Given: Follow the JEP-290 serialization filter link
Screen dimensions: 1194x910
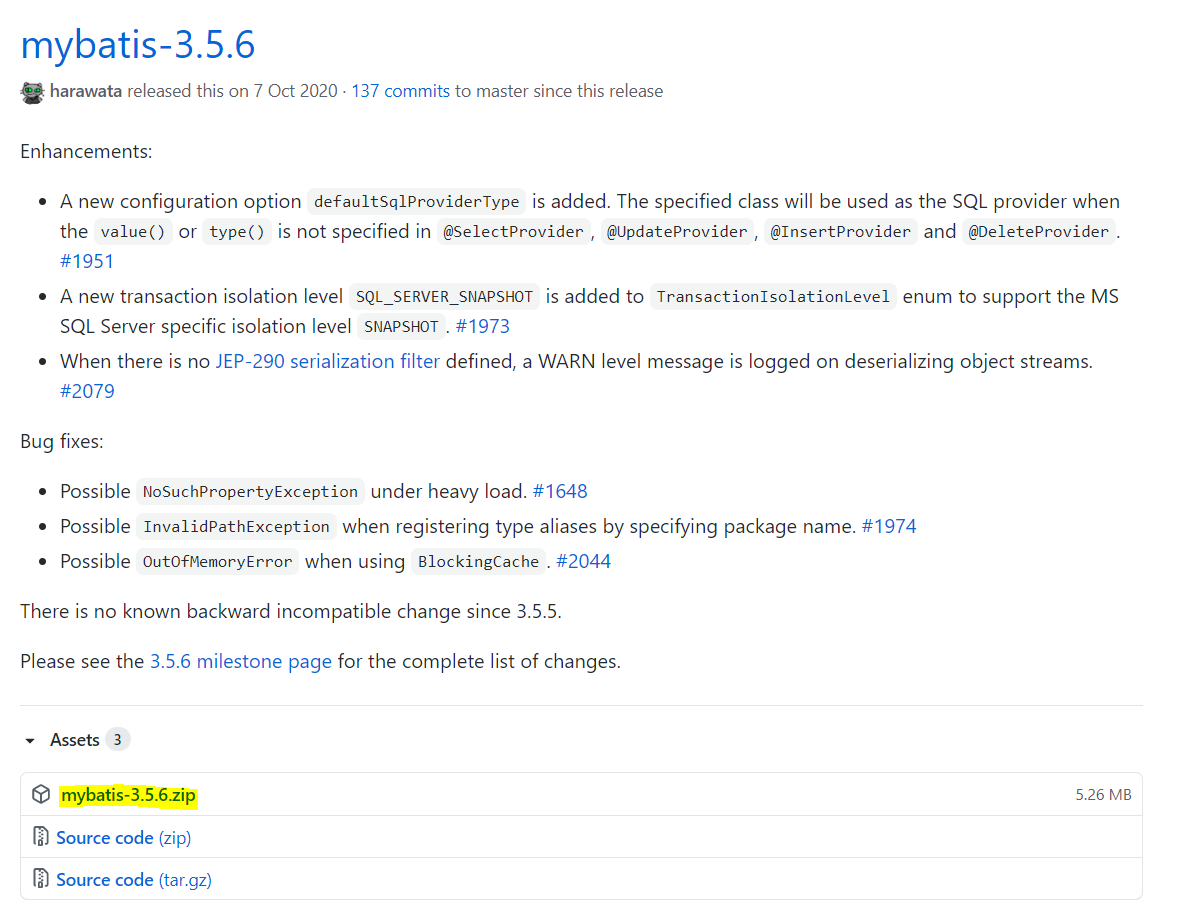Looking at the screenshot, I should pyautogui.click(x=327, y=361).
